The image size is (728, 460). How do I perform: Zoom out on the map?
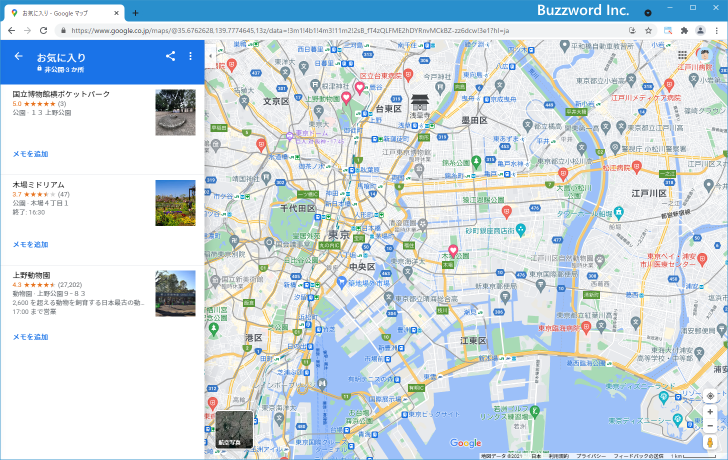coord(710,425)
